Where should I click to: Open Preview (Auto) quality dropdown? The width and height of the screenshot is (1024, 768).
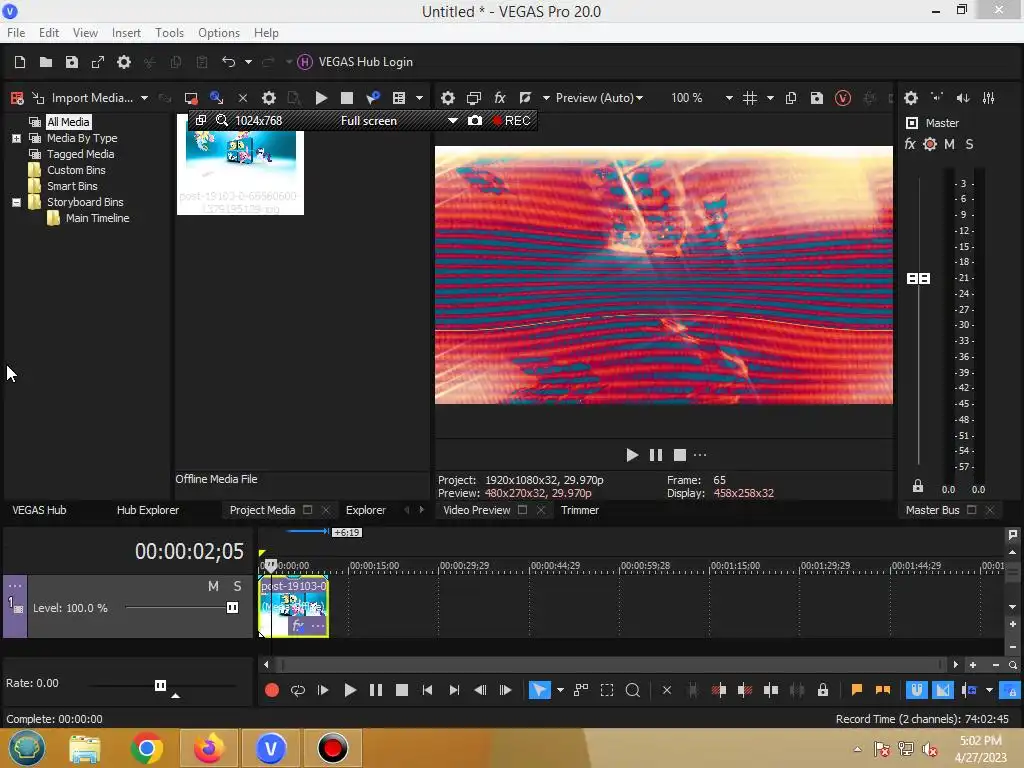(600, 98)
